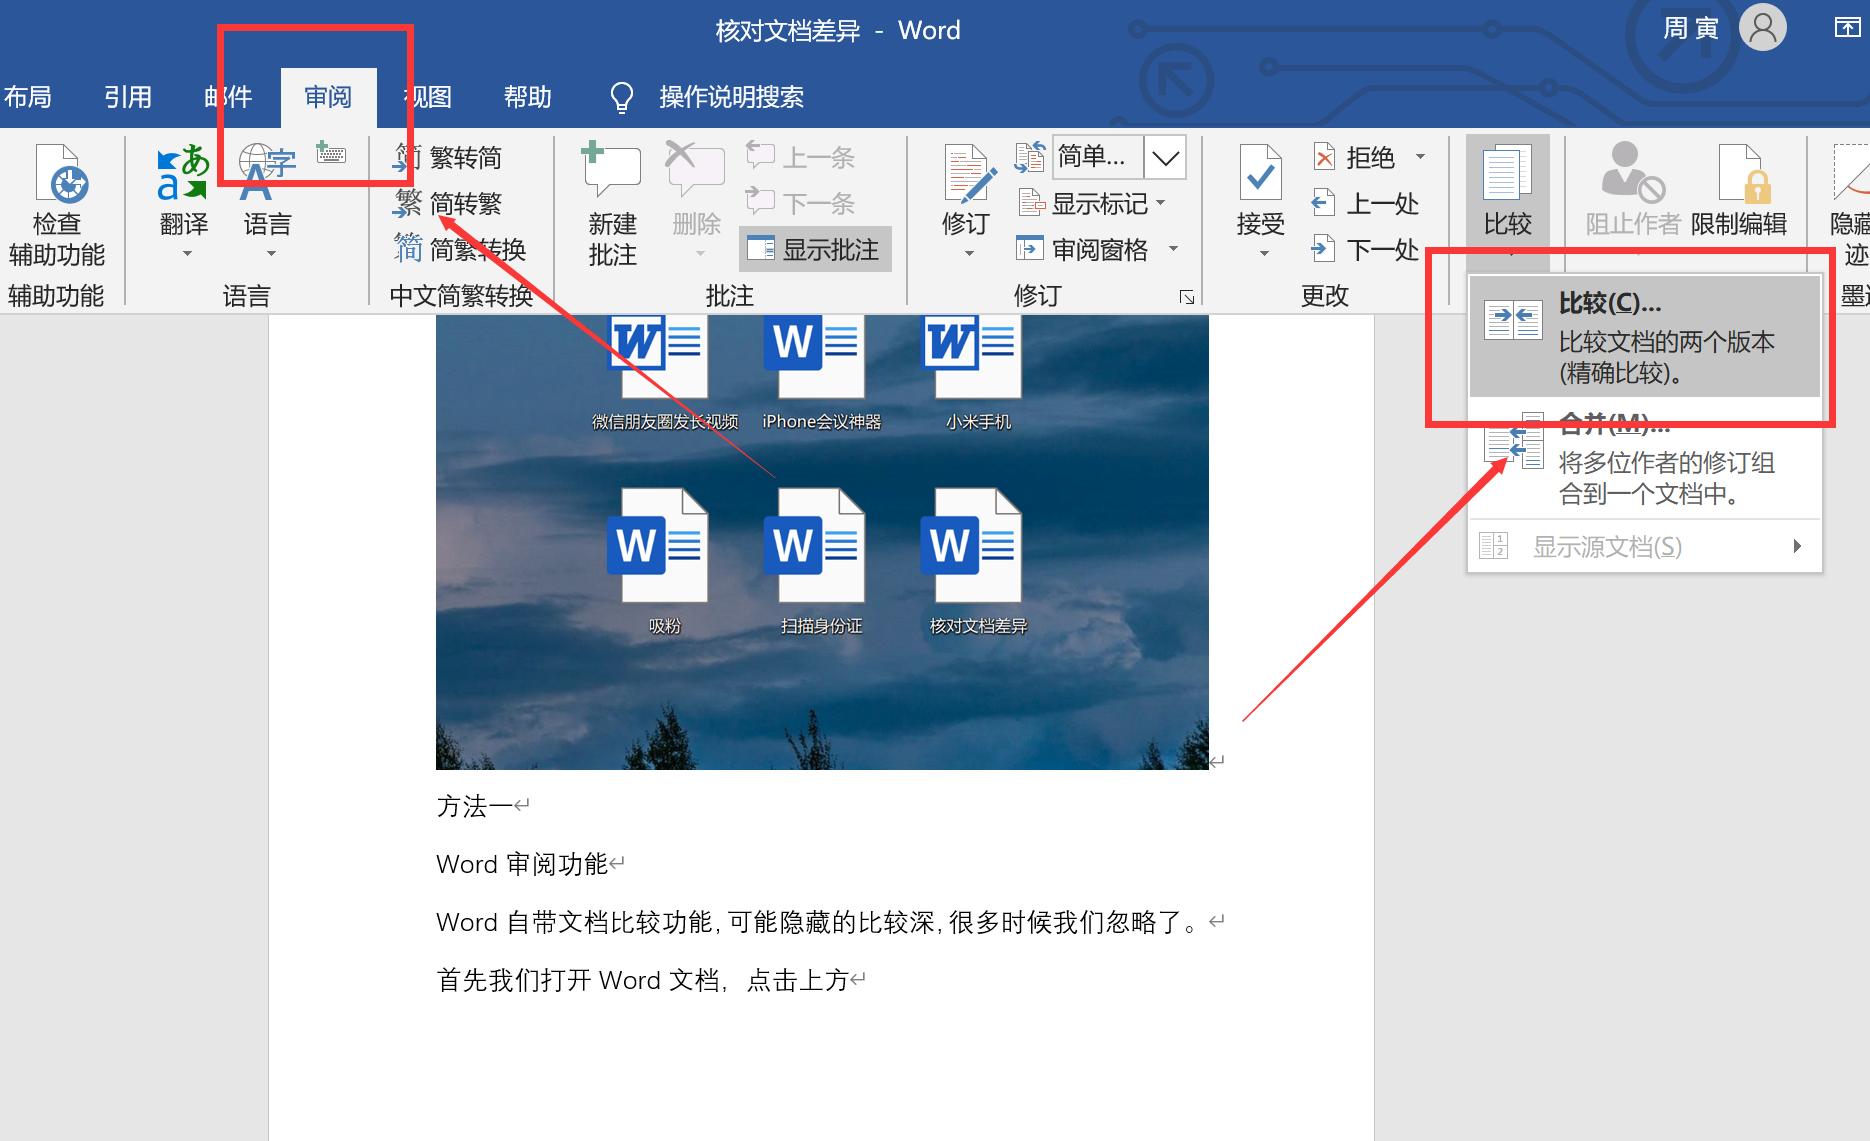This screenshot has height=1141, width=1870.
Task: Toggle 显示批注 show comments
Action: (814, 249)
